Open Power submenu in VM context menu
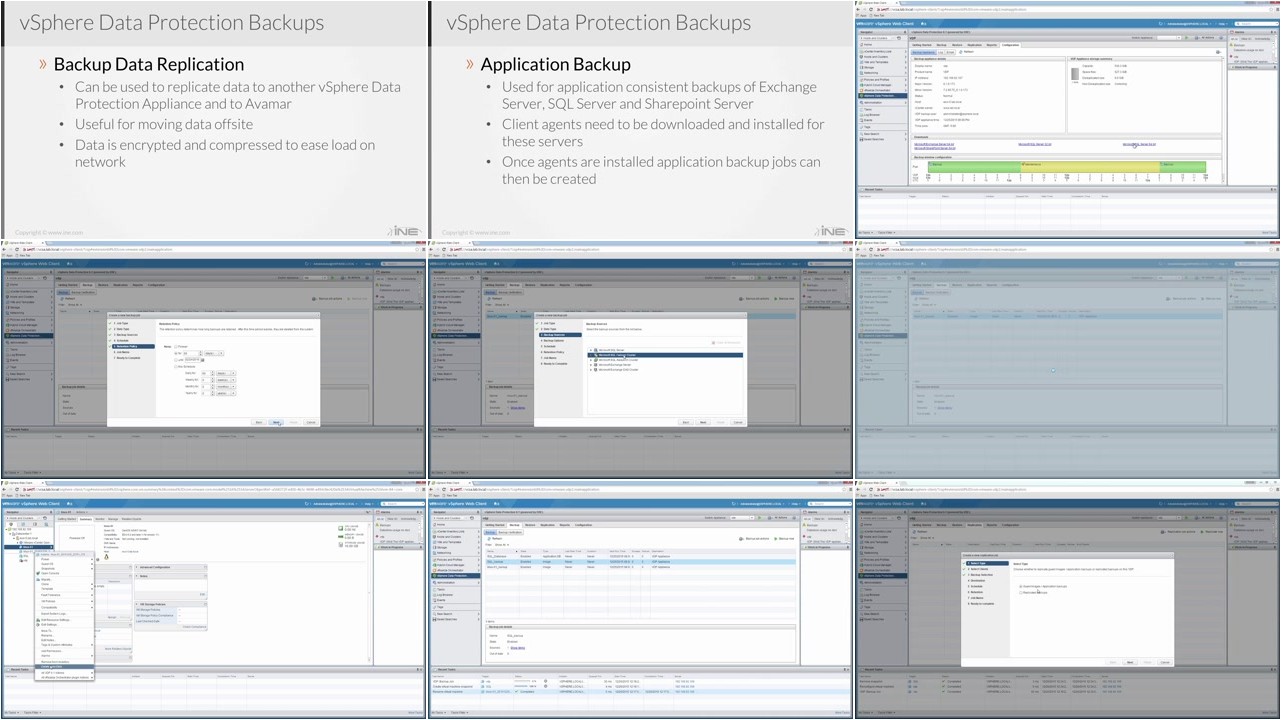Image resolution: width=1281 pixels, height=720 pixels. (64, 559)
